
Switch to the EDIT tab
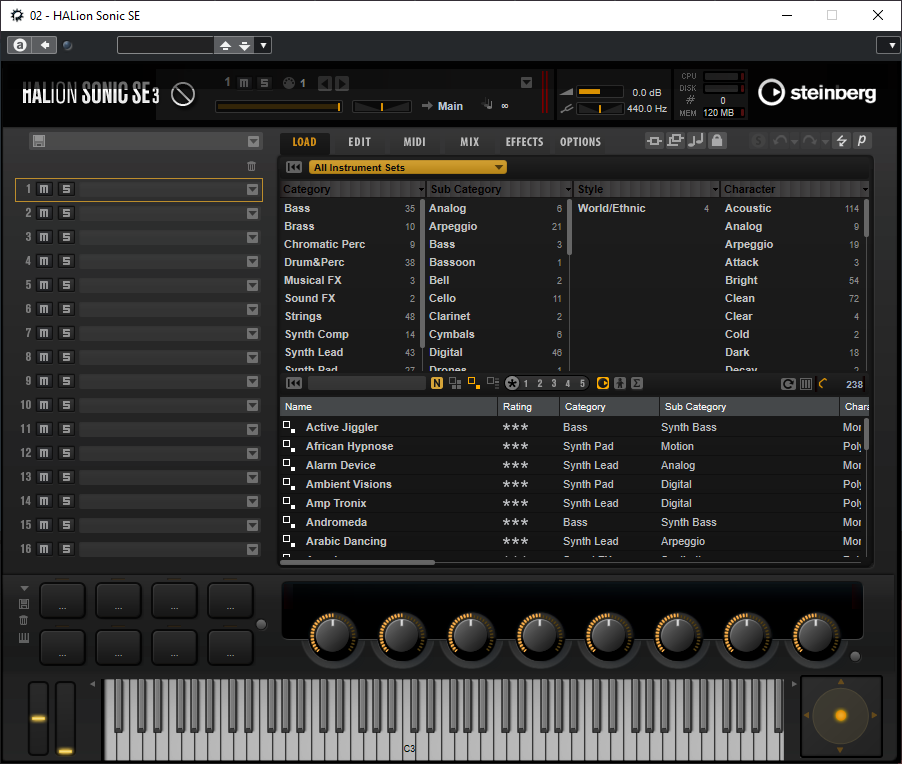(359, 142)
